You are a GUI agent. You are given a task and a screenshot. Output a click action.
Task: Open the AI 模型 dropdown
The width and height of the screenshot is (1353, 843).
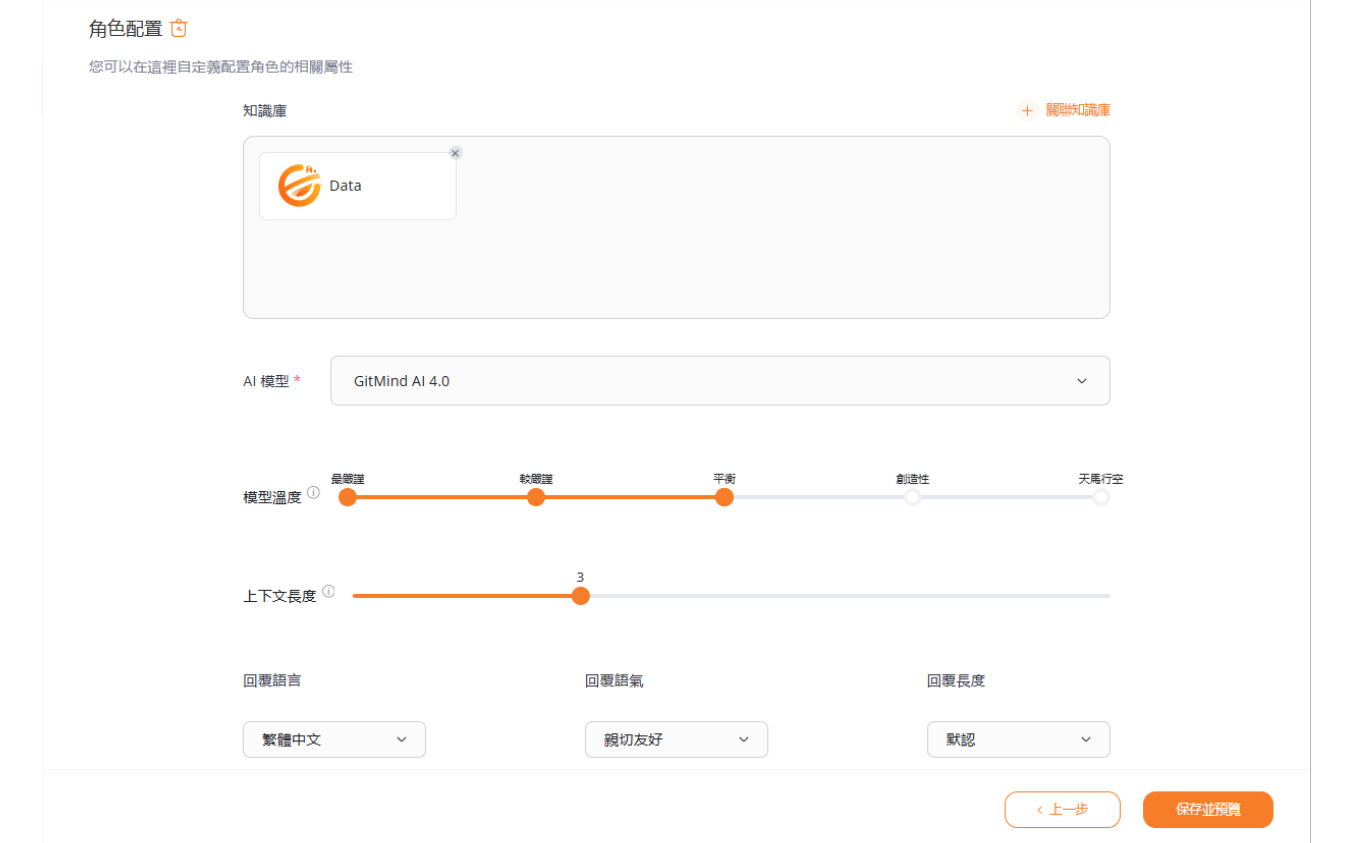click(x=720, y=381)
